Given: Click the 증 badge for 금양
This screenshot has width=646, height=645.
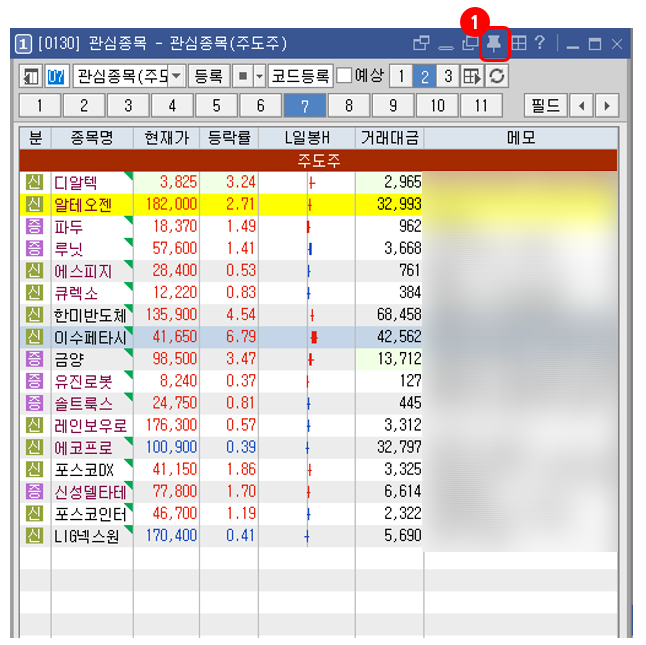Looking at the screenshot, I should click(35, 359).
